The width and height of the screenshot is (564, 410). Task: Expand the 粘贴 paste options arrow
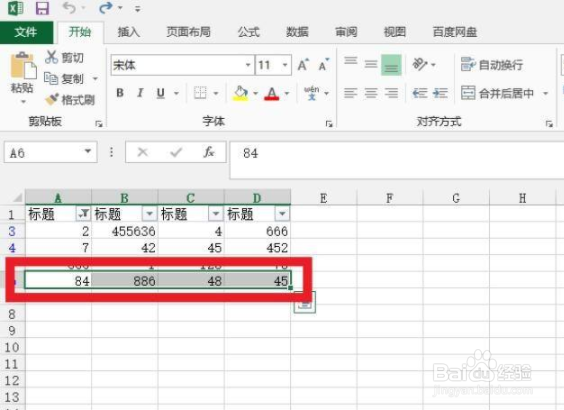23,102
